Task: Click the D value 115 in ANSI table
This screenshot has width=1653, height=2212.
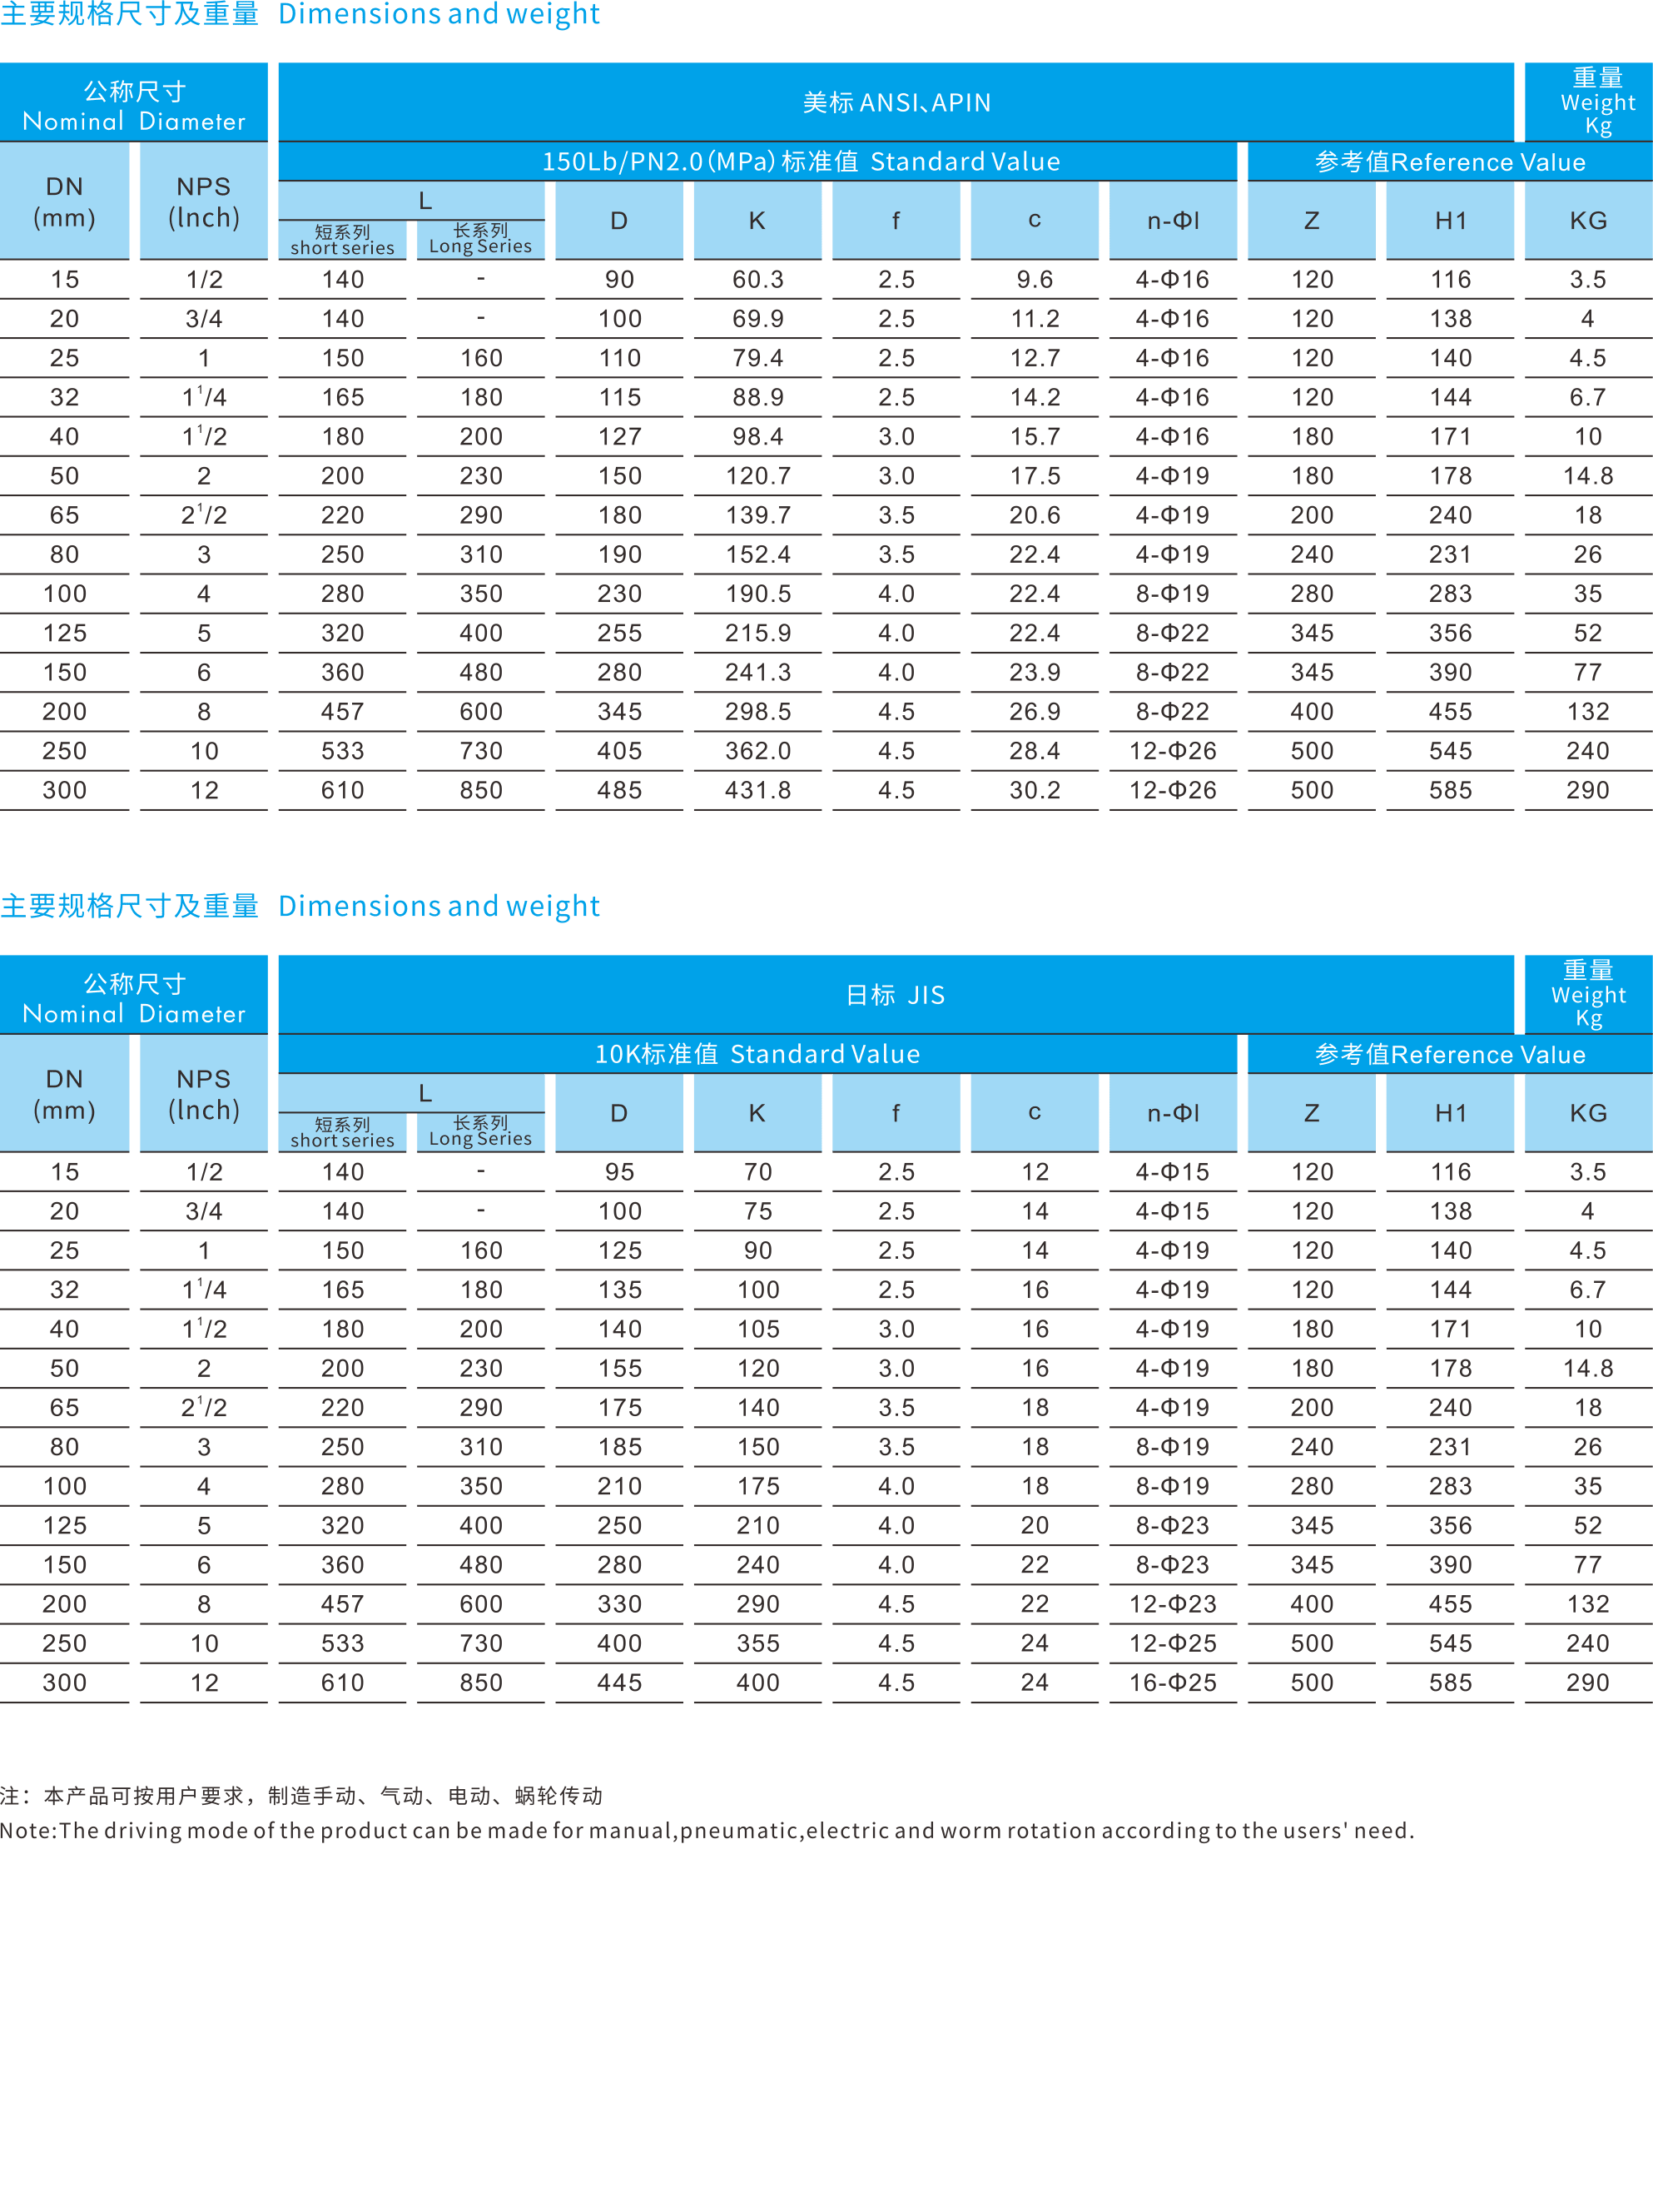Action: 620,397
